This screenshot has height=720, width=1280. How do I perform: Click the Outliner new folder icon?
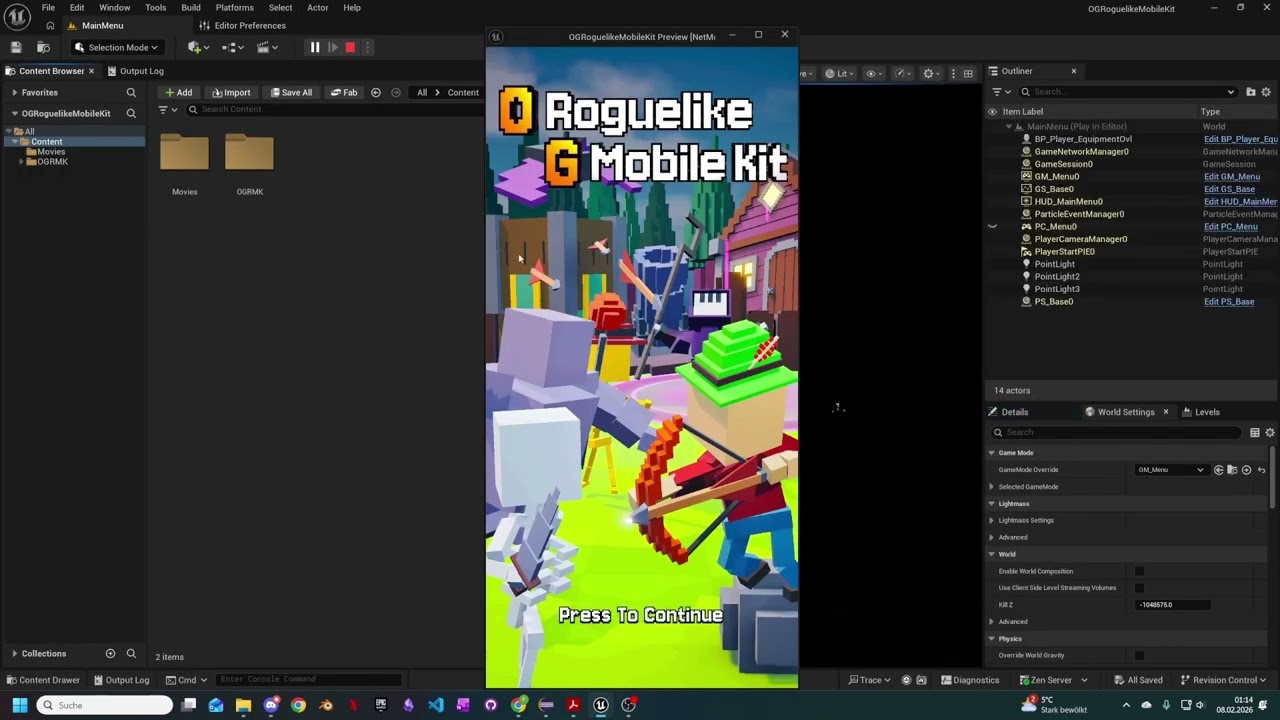point(1250,92)
